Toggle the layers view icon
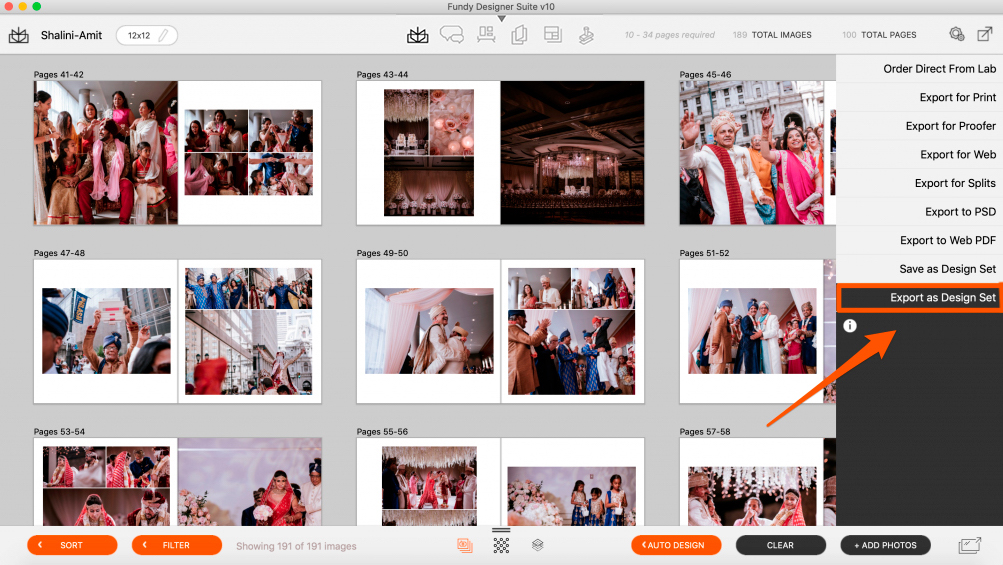Screen dimensions: 1003x565 (x=537, y=545)
